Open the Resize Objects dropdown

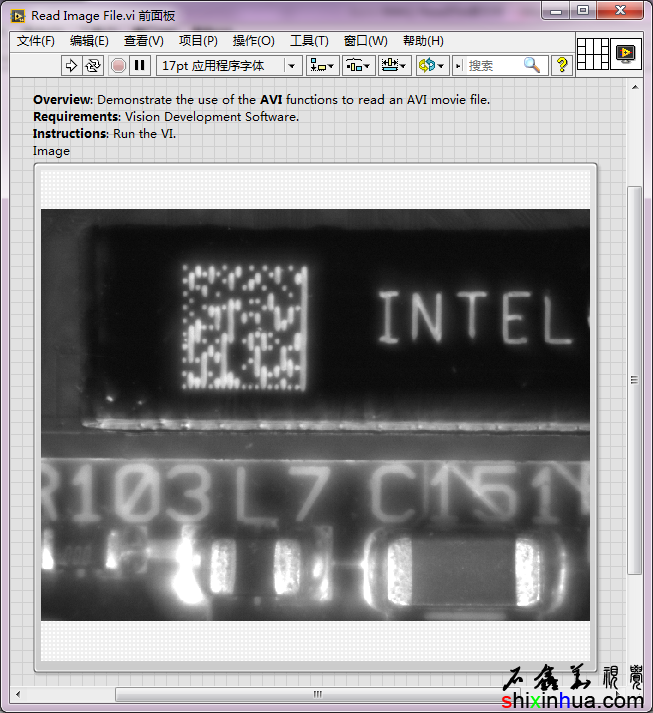(394, 65)
